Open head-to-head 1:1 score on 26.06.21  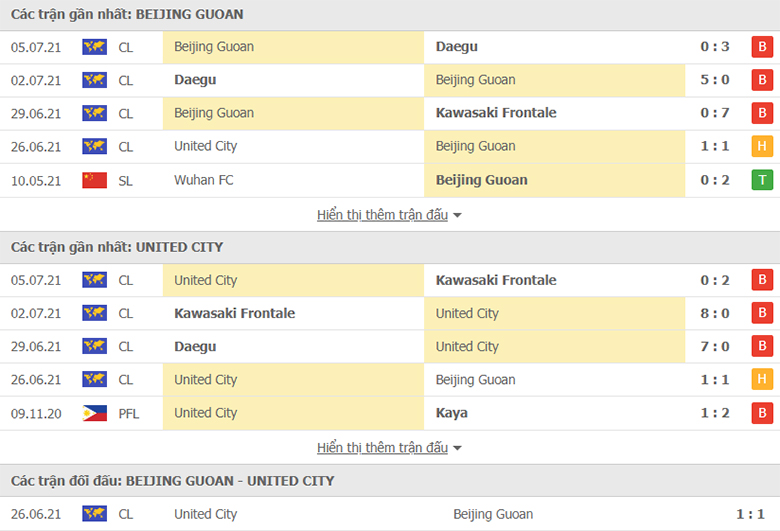pos(750,514)
